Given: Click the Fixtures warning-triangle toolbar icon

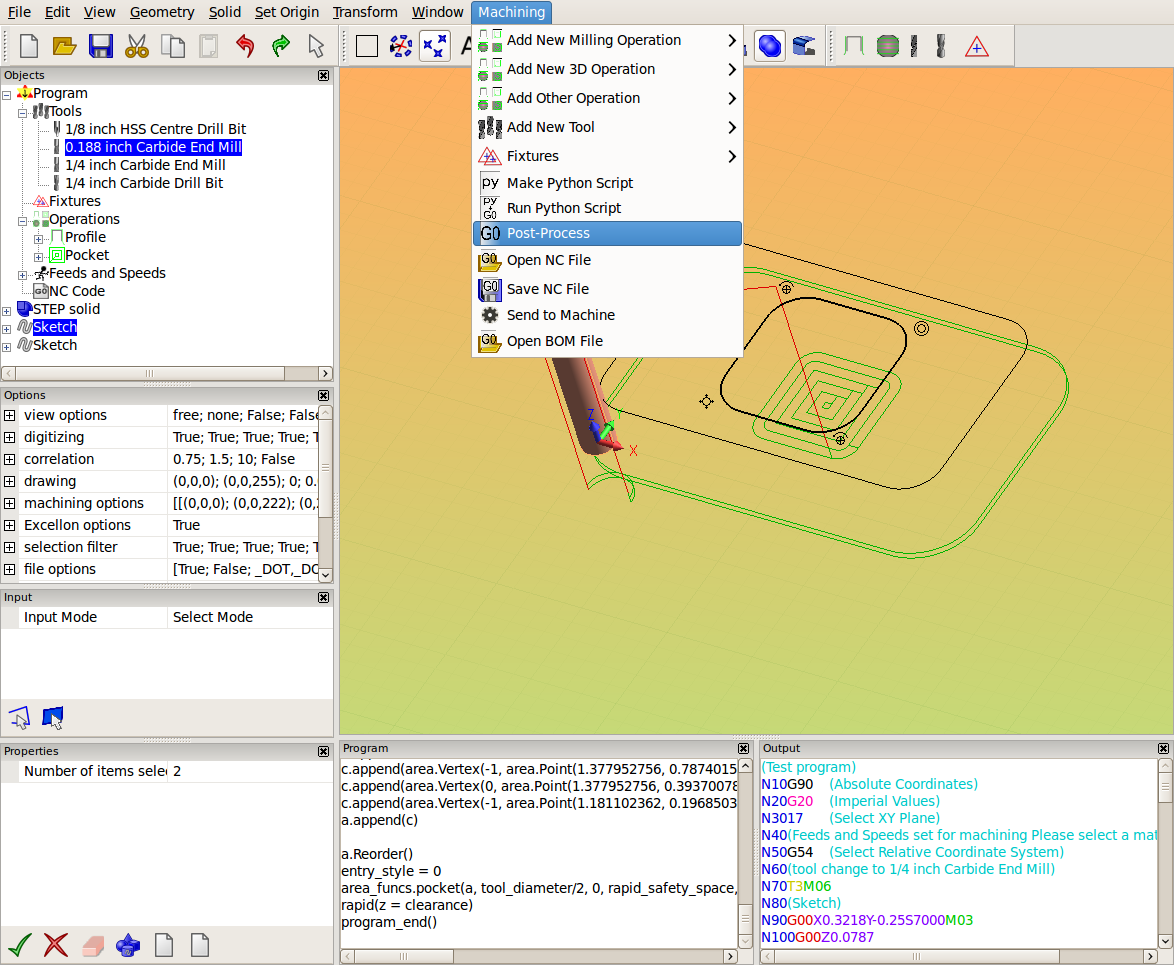Looking at the screenshot, I should (976, 46).
